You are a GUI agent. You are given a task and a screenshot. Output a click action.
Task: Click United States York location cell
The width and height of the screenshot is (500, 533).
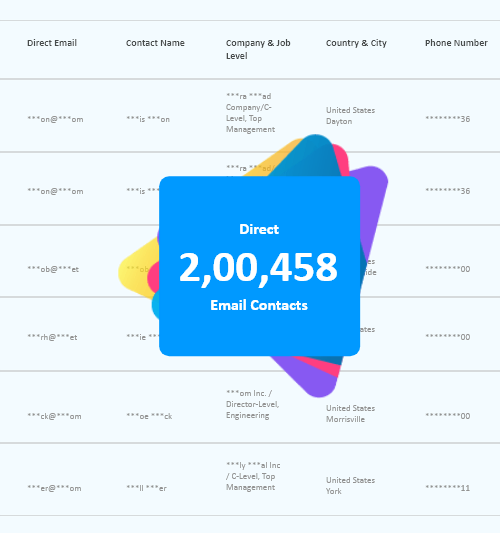coord(350,486)
